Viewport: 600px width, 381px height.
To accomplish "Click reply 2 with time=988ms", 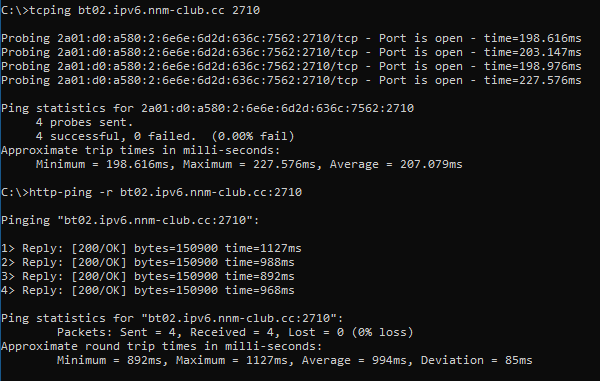I will (148, 262).
